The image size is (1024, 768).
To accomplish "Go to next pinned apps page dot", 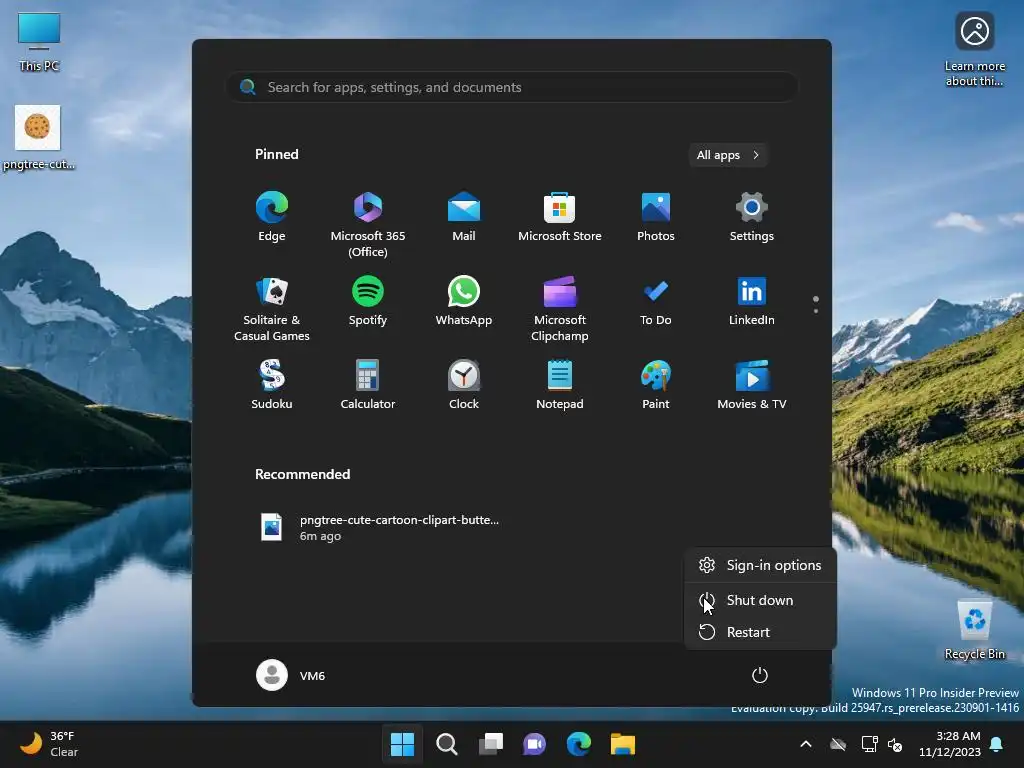I will (816, 311).
